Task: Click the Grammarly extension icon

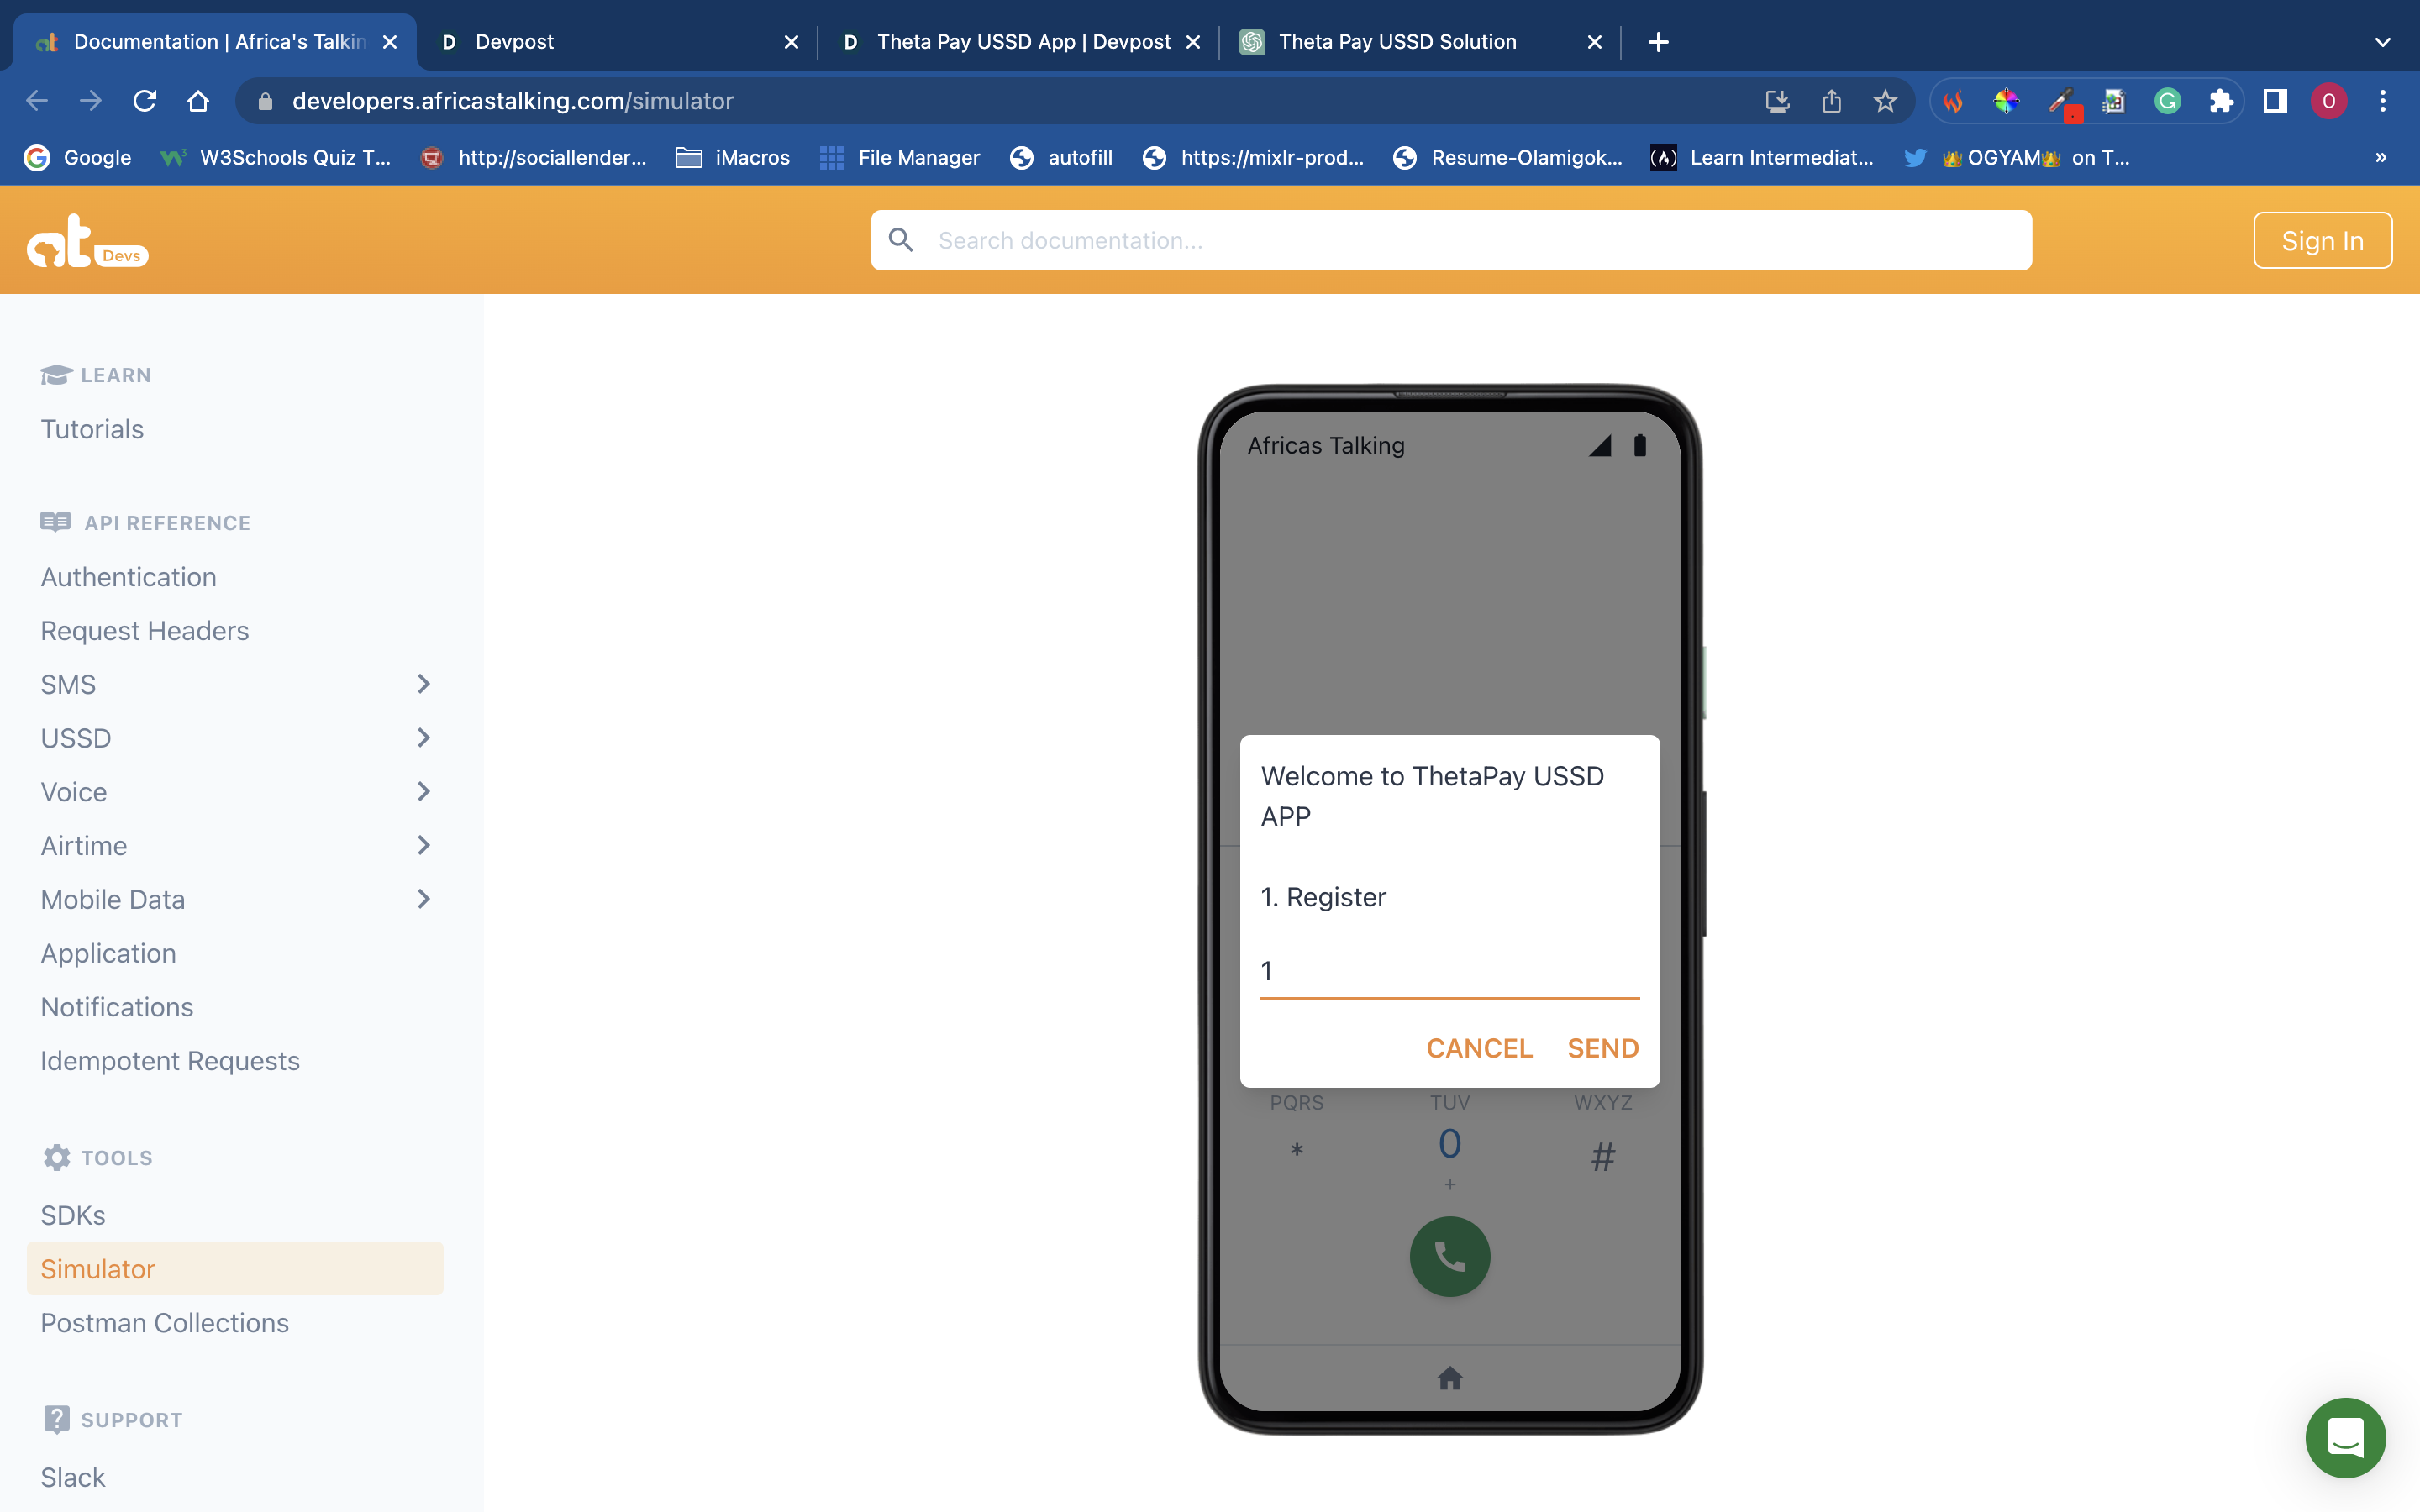Action: (2167, 101)
